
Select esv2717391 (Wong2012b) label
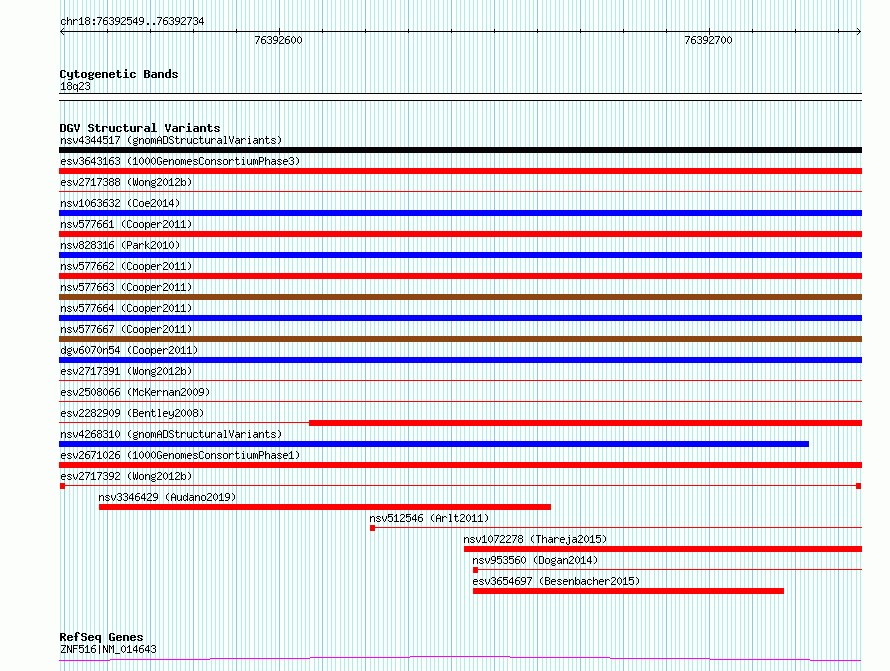point(126,371)
